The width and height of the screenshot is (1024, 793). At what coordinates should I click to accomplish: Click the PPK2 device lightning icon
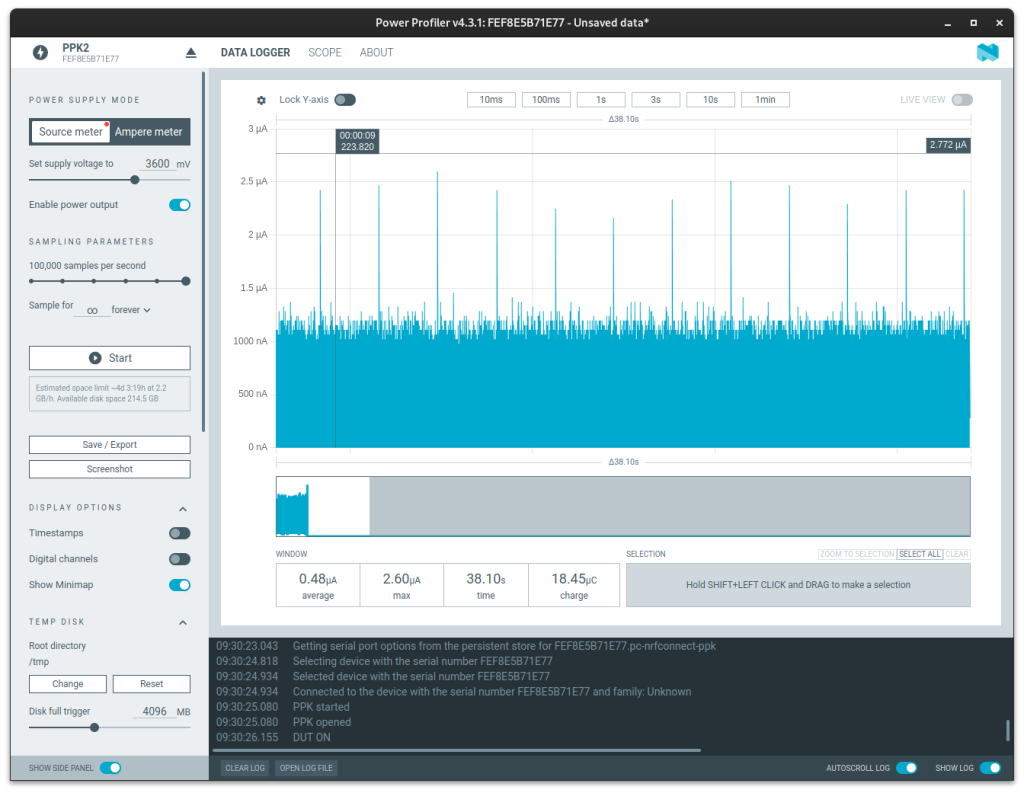[x=40, y=53]
